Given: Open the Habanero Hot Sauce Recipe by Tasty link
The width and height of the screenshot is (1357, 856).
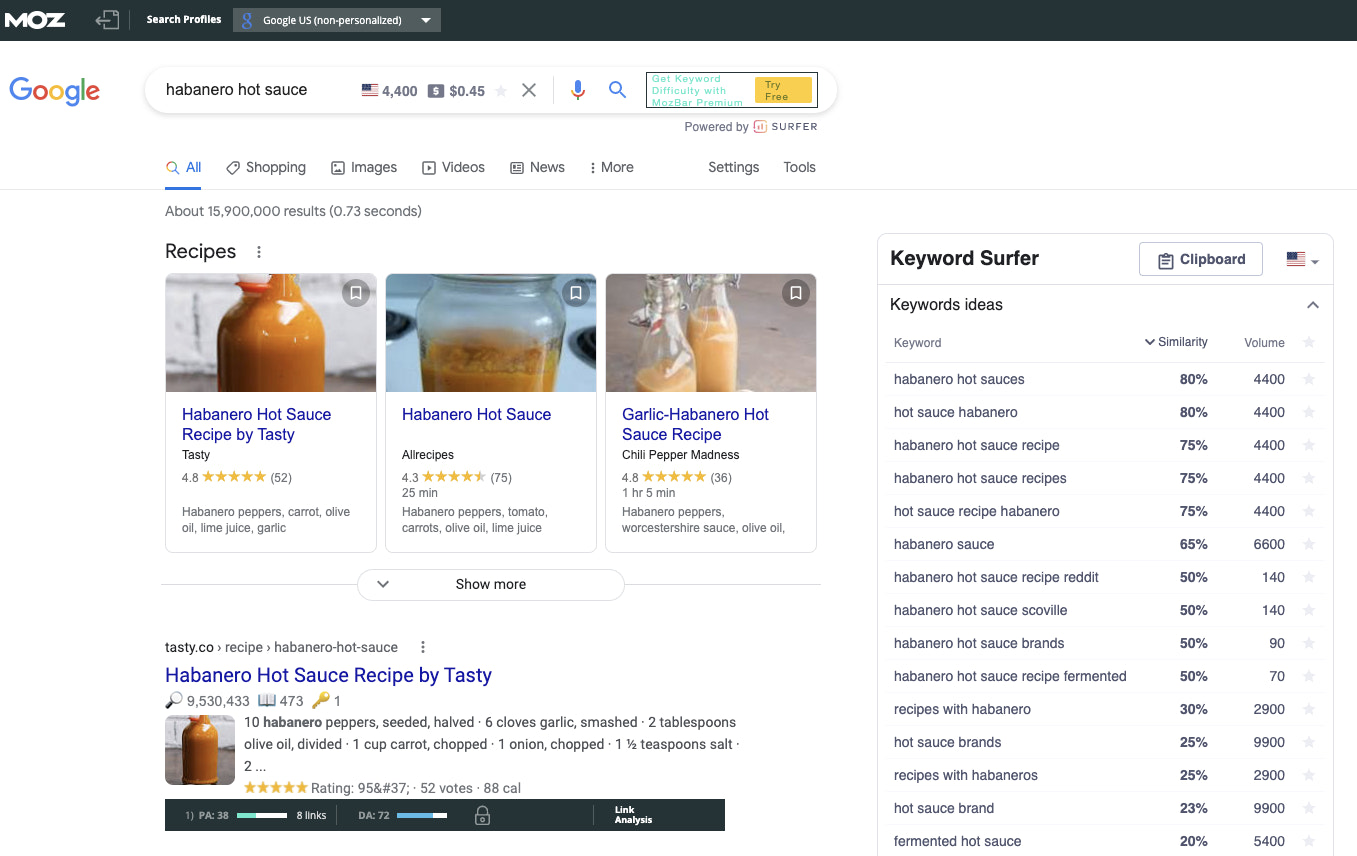Looking at the screenshot, I should 328,675.
